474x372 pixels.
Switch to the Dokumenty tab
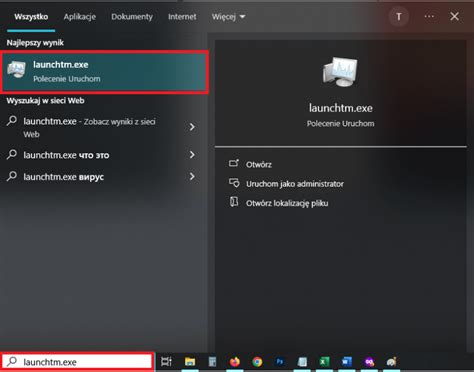(x=132, y=17)
